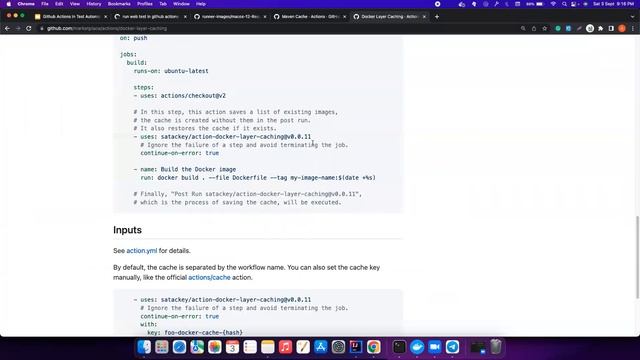
Task: Open Music from the dock
Action: coord(285,347)
